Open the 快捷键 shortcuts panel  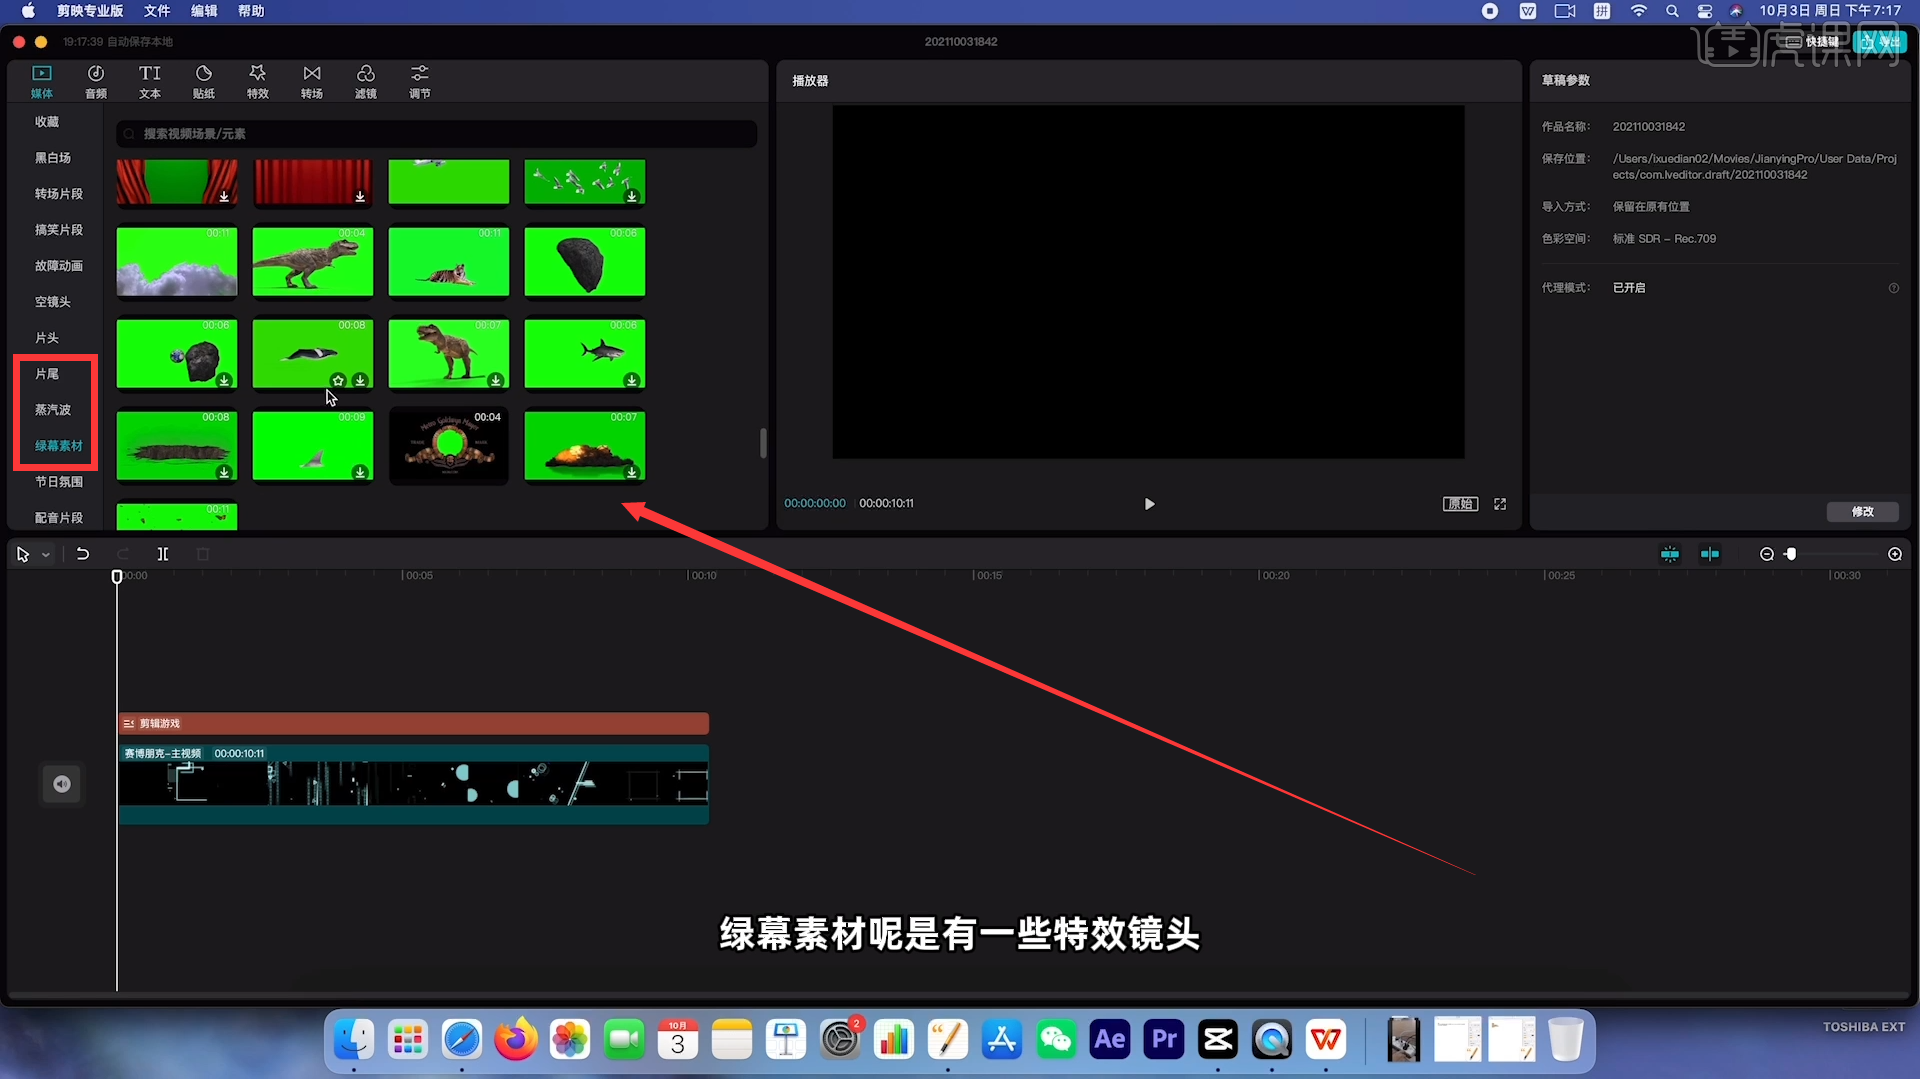point(1812,42)
